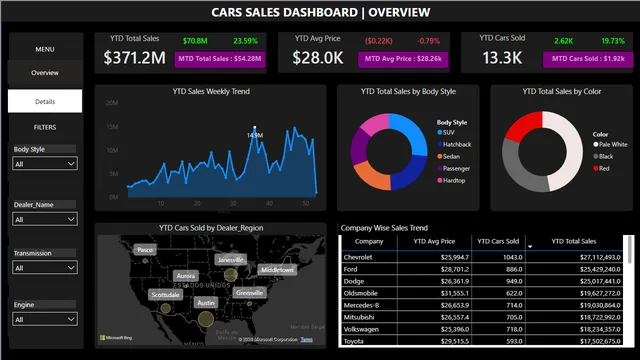Open the Overview page button

point(45,73)
